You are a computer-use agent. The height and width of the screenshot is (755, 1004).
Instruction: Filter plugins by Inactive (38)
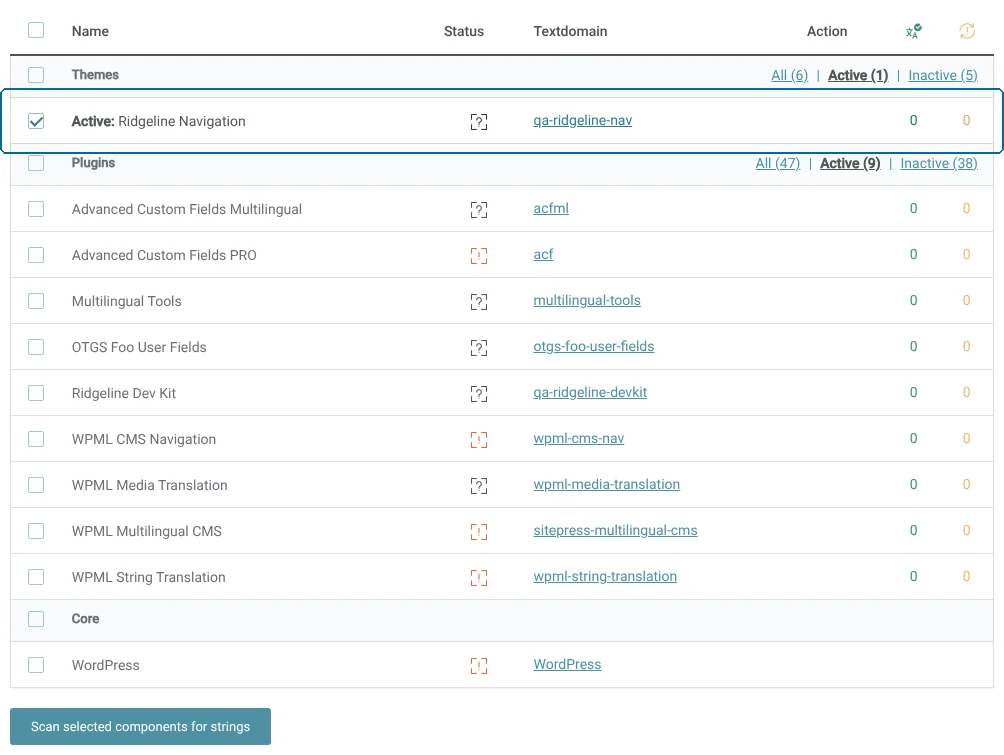click(x=939, y=163)
